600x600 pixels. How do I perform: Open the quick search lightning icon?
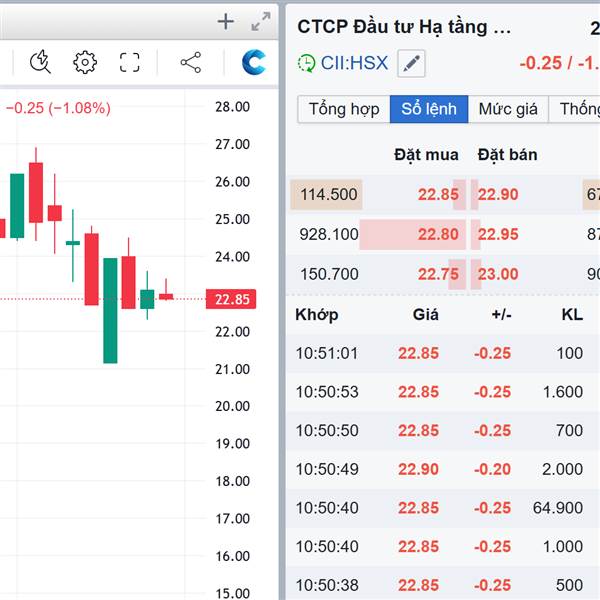41,63
